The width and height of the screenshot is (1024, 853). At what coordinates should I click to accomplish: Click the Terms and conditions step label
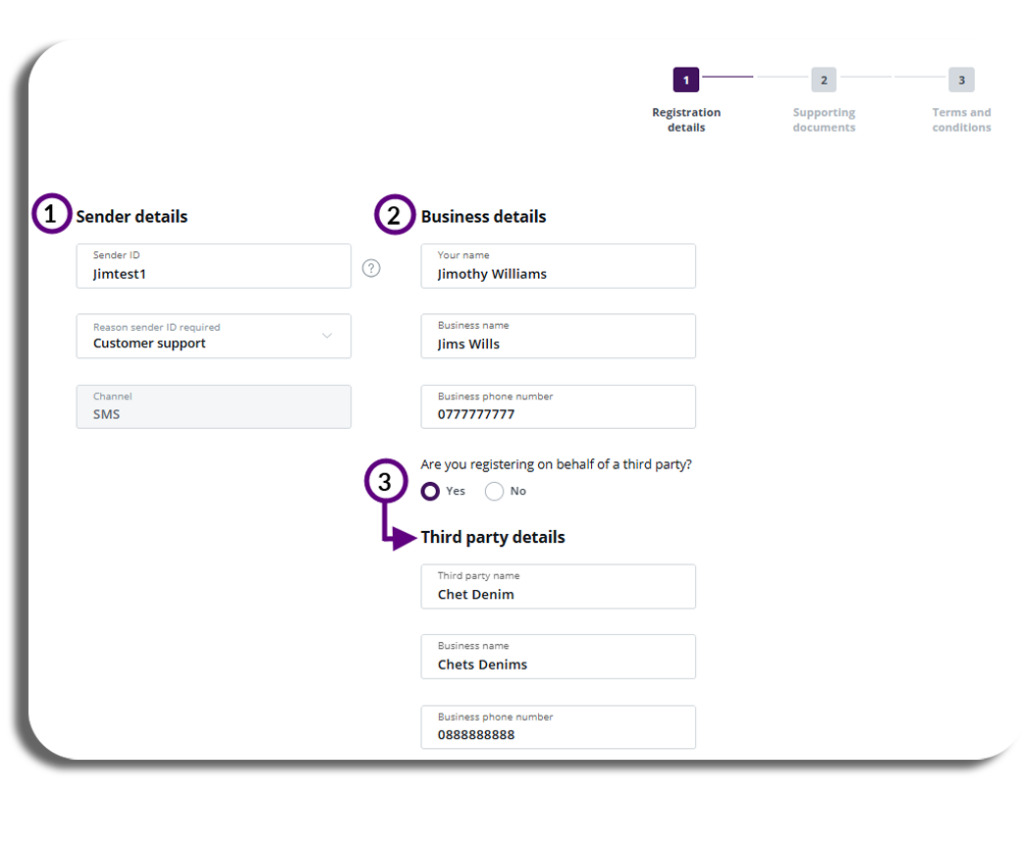click(x=961, y=120)
